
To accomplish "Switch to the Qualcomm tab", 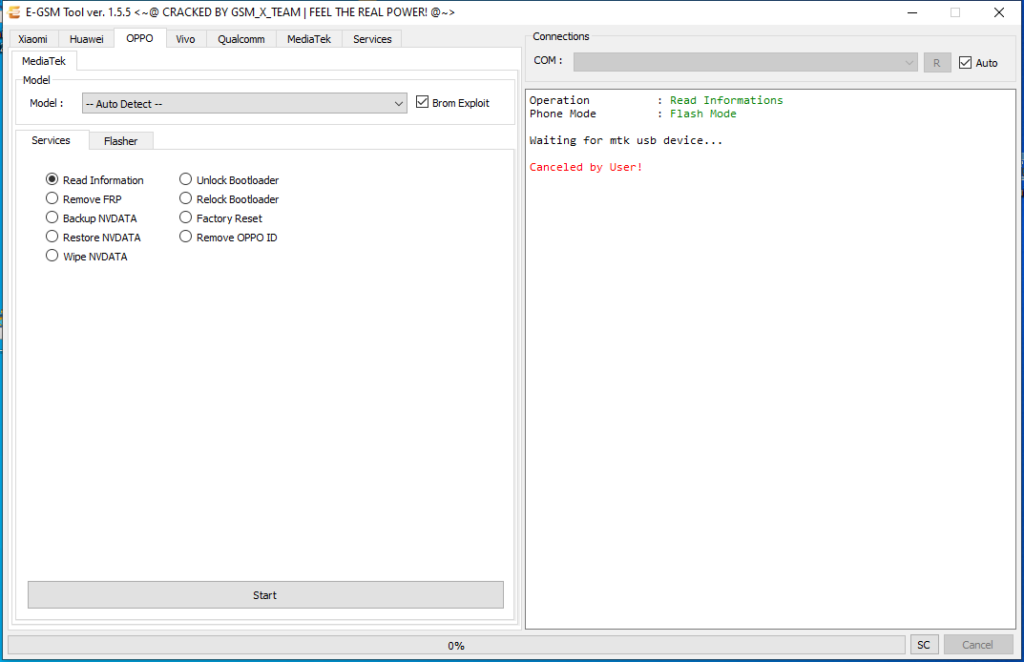I will pos(240,38).
